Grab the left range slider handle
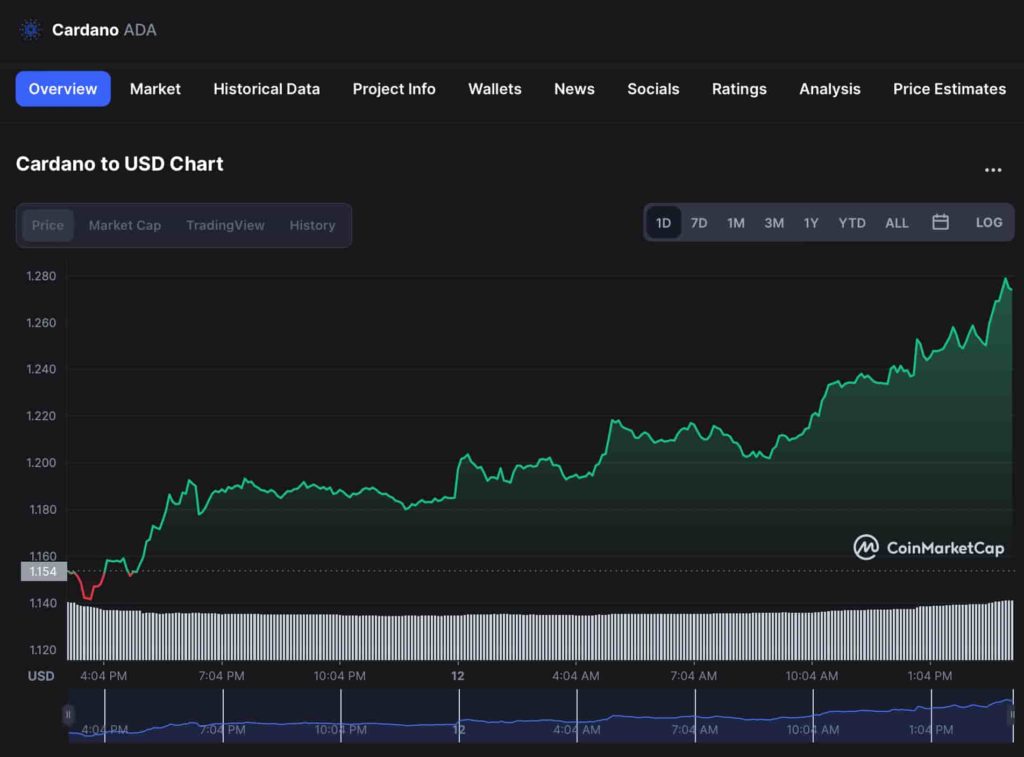Screen dimensions: 1024x757 click(x=68, y=714)
